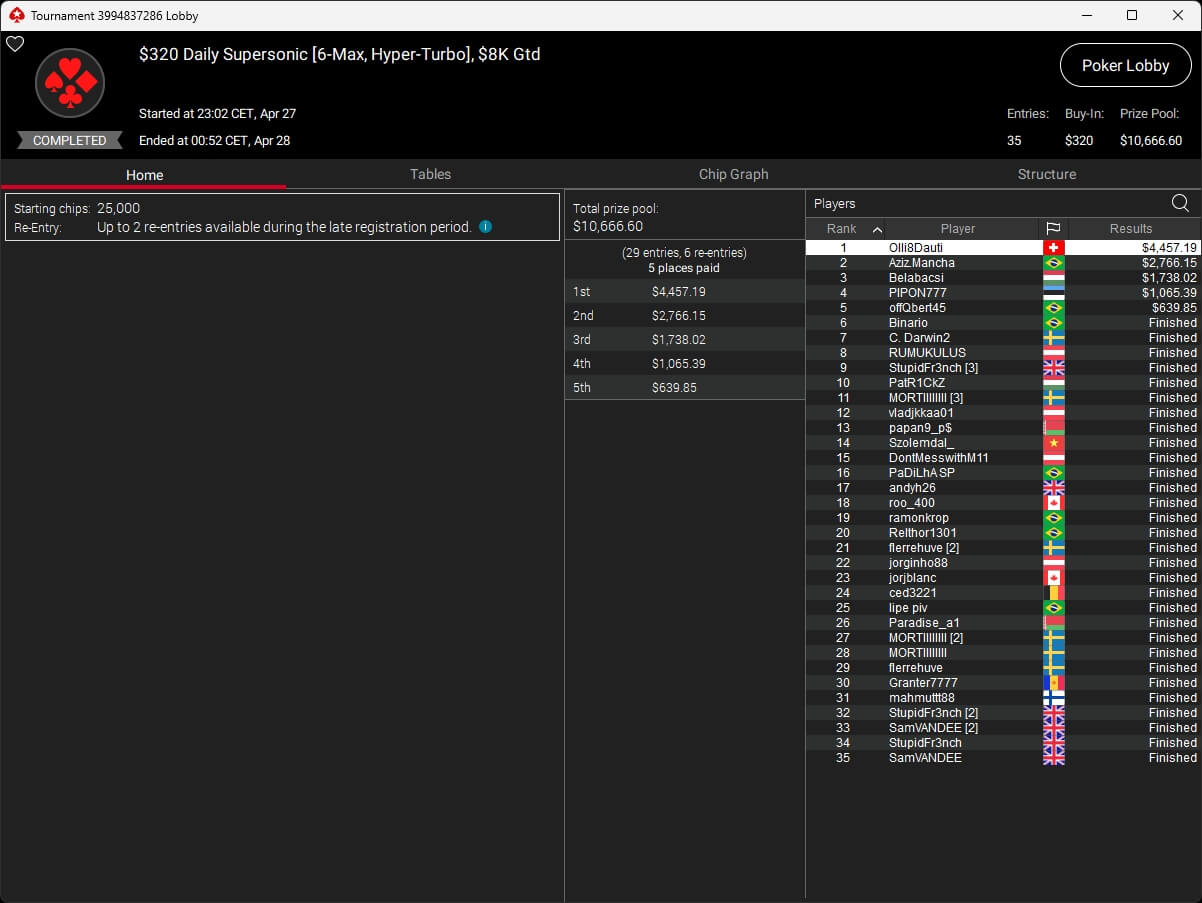
Task: Click the Canada flag beside roo_400
Action: [1053, 503]
